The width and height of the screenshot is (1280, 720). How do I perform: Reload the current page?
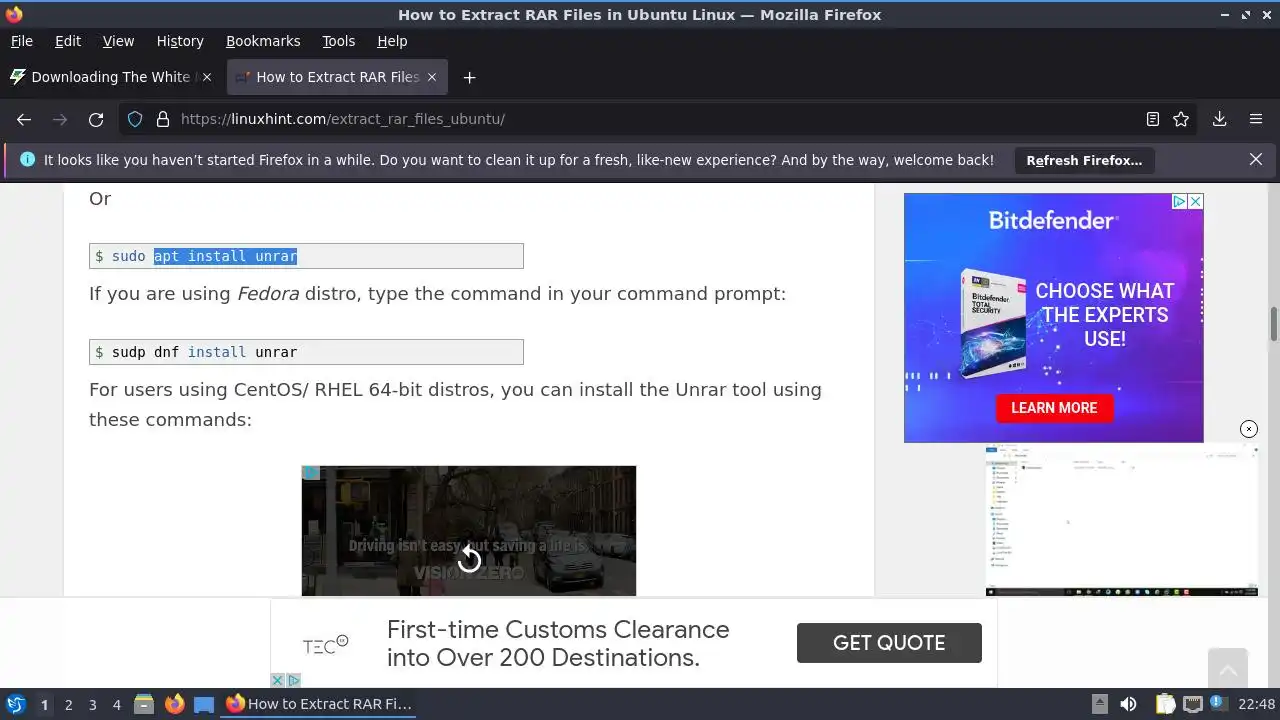(x=96, y=119)
